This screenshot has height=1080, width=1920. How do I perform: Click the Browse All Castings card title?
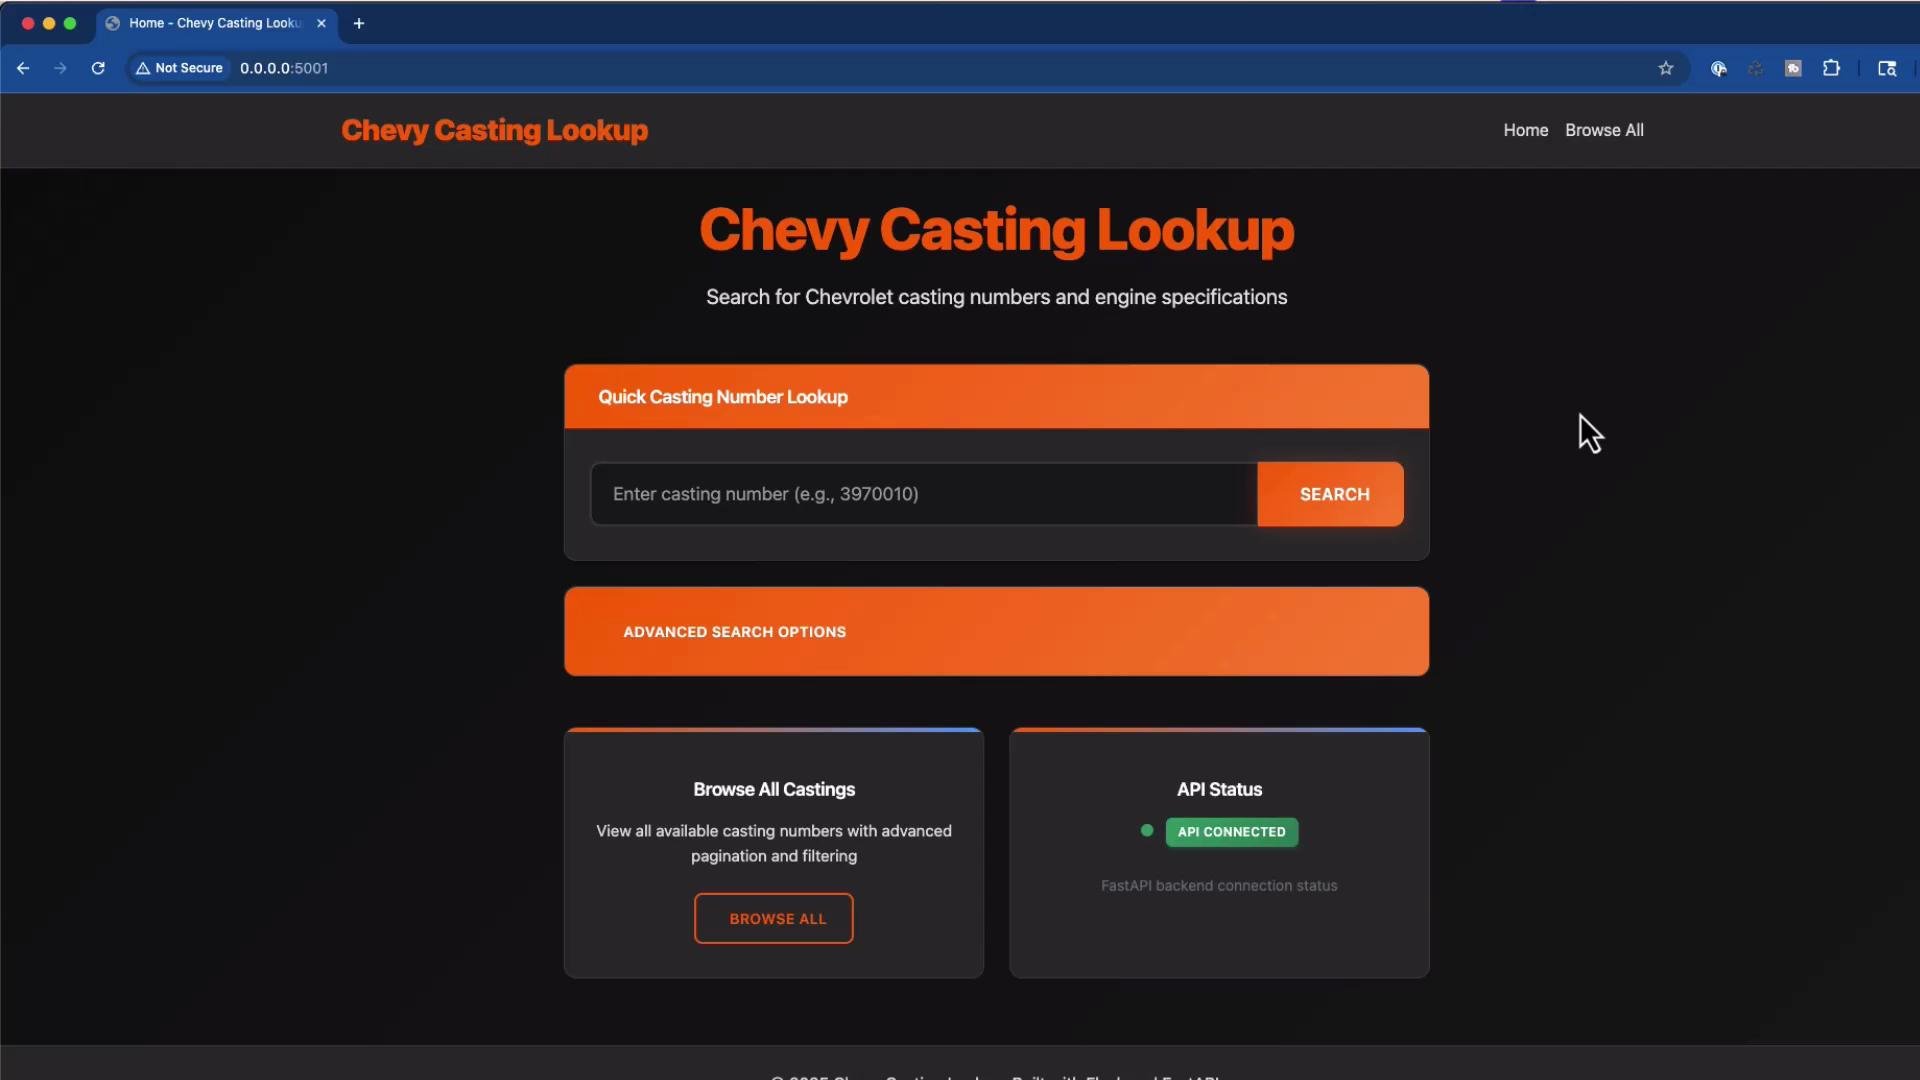pyautogui.click(x=774, y=789)
